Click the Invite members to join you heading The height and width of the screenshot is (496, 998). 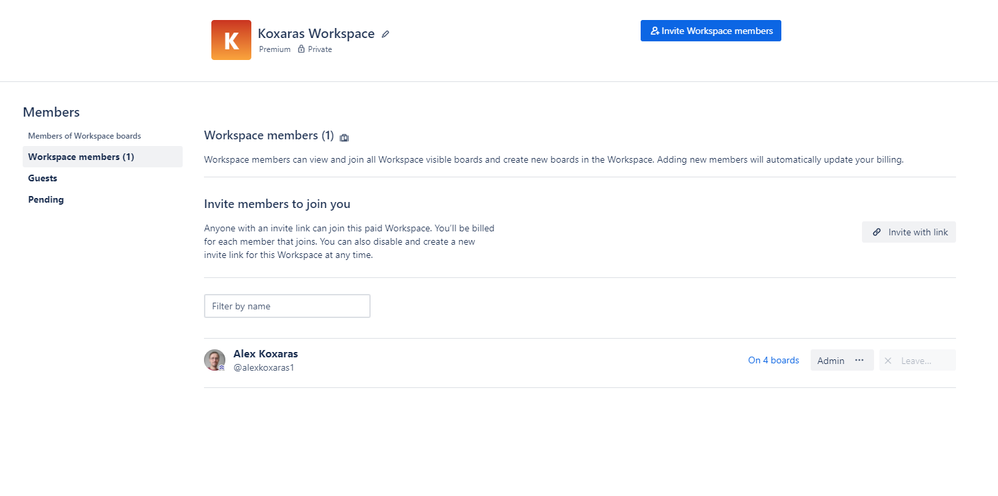pos(277,204)
